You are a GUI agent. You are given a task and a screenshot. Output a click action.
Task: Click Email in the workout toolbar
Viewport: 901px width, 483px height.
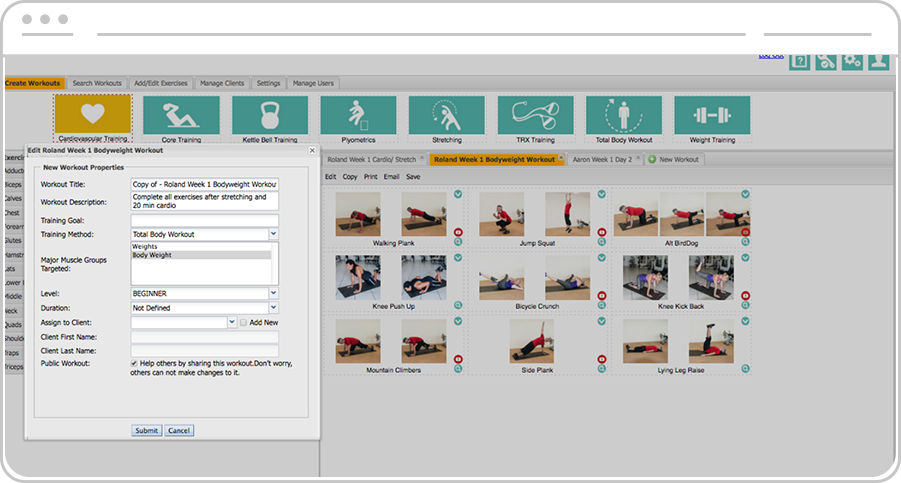click(391, 177)
